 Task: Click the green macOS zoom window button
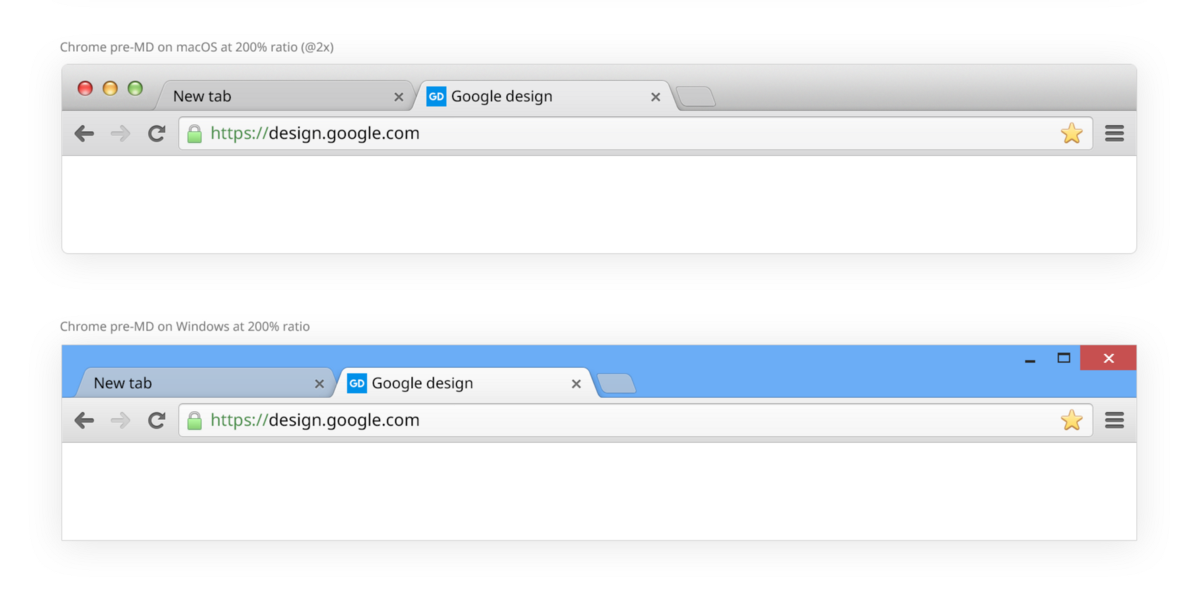click(135, 89)
